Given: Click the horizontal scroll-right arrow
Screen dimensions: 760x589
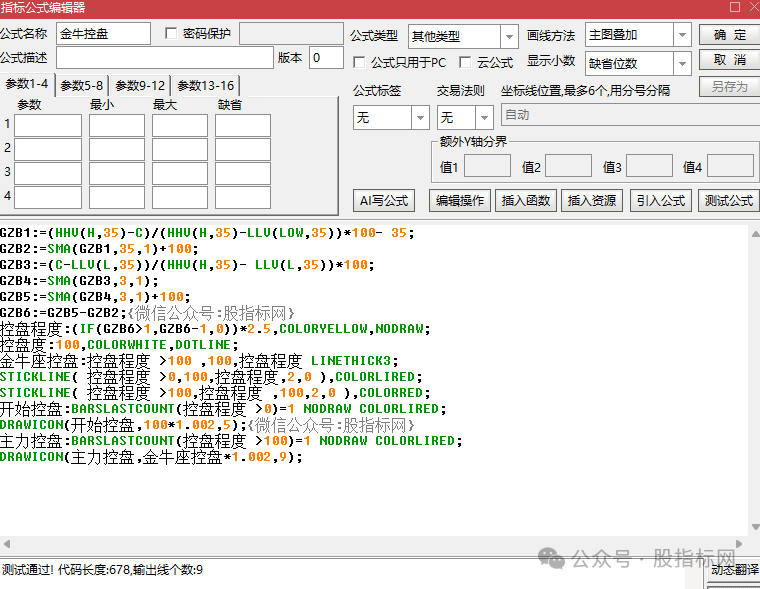Looking at the screenshot, I should tap(739, 544).
